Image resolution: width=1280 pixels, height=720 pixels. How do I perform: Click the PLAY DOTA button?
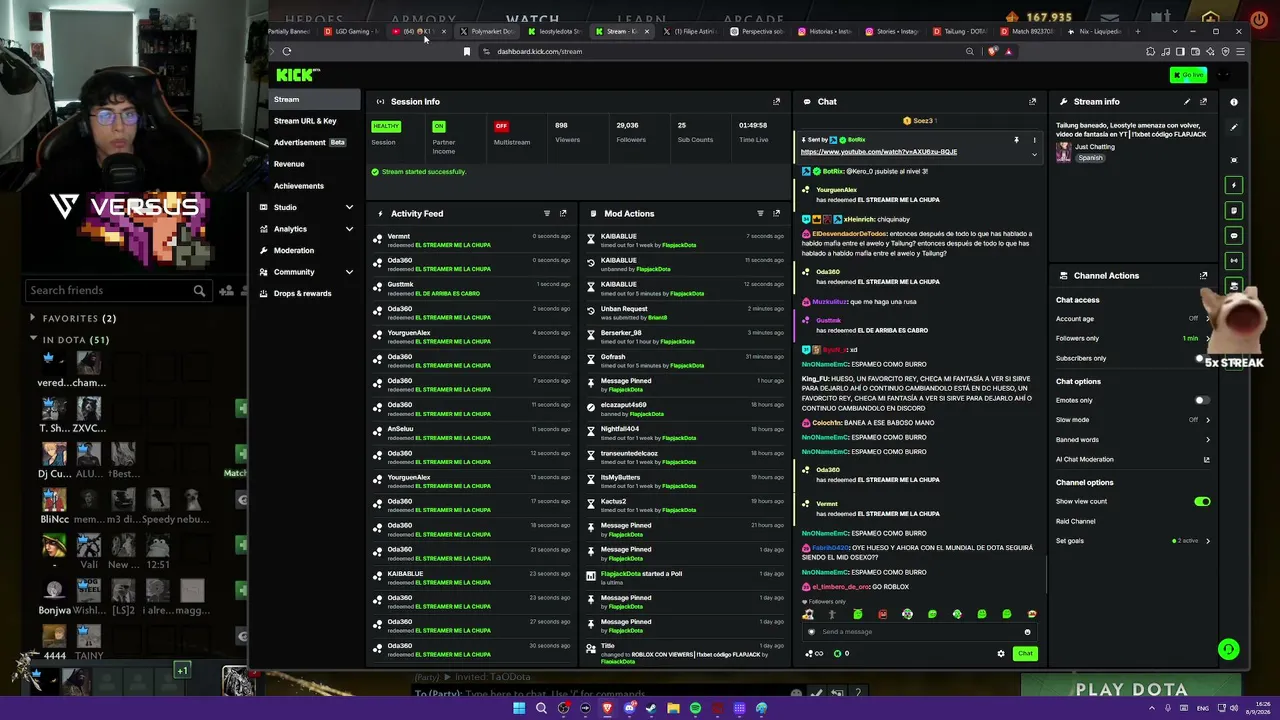[1131, 689]
